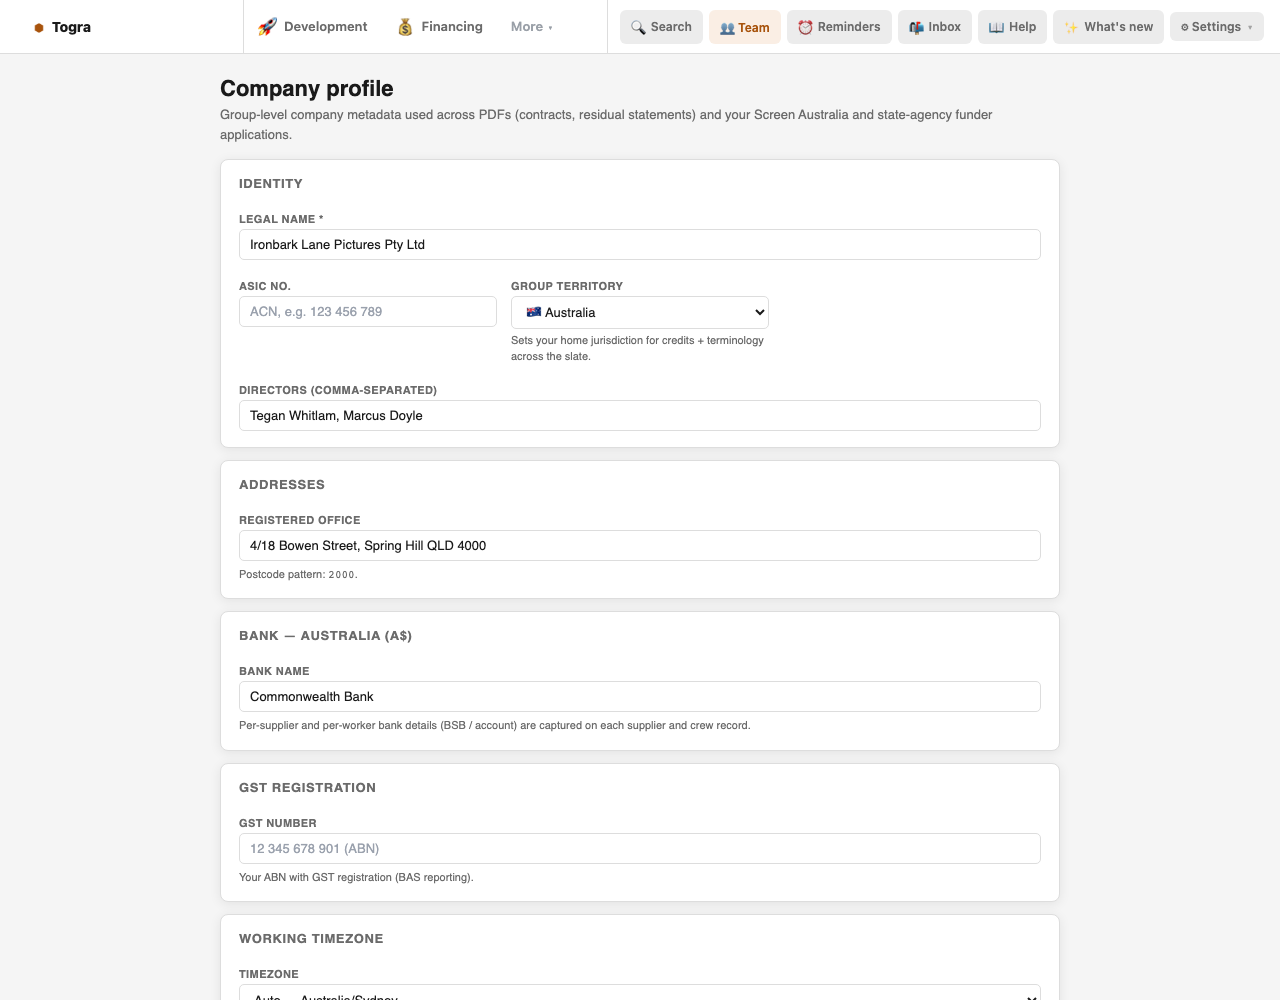Viewport: 1280px width, 1000px height.
Task: Click the 'Your ABN with GST registration' hint
Action: pos(356,877)
